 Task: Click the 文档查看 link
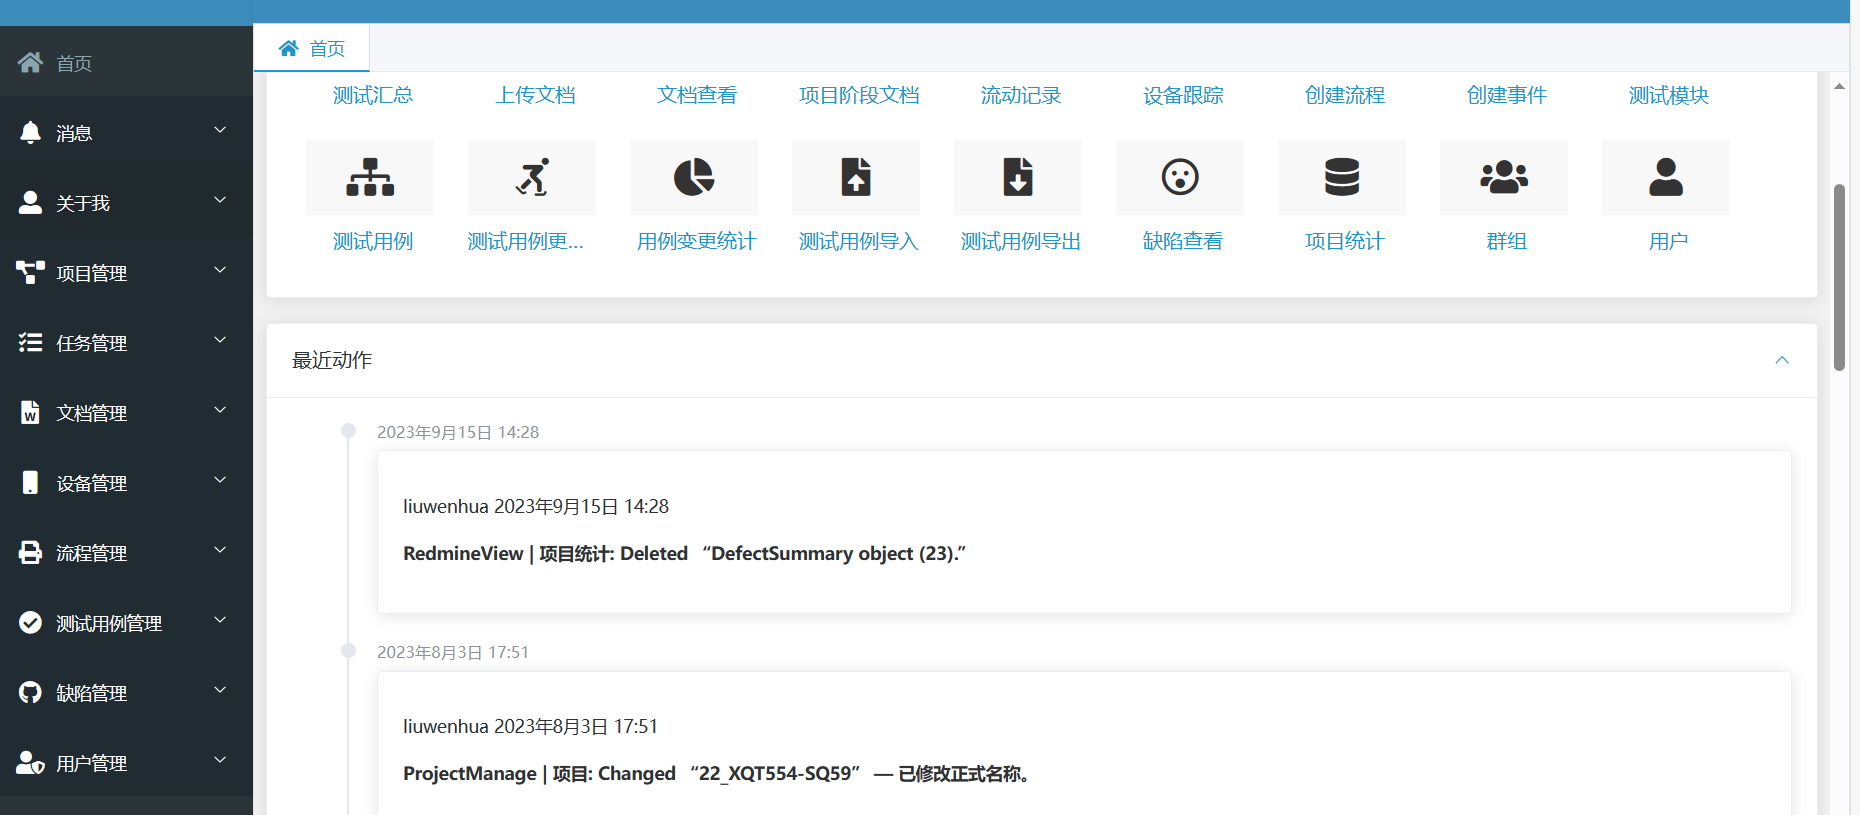(697, 95)
